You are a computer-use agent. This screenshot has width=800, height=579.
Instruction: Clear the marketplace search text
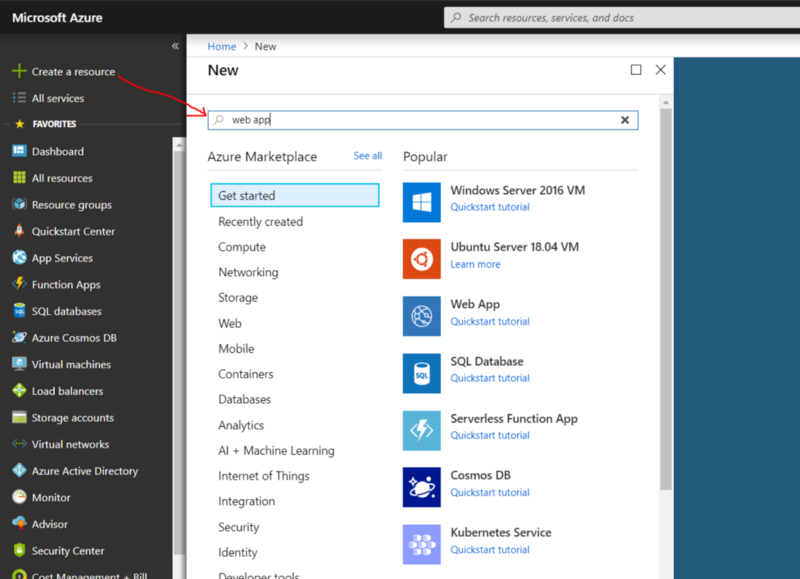coord(624,120)
